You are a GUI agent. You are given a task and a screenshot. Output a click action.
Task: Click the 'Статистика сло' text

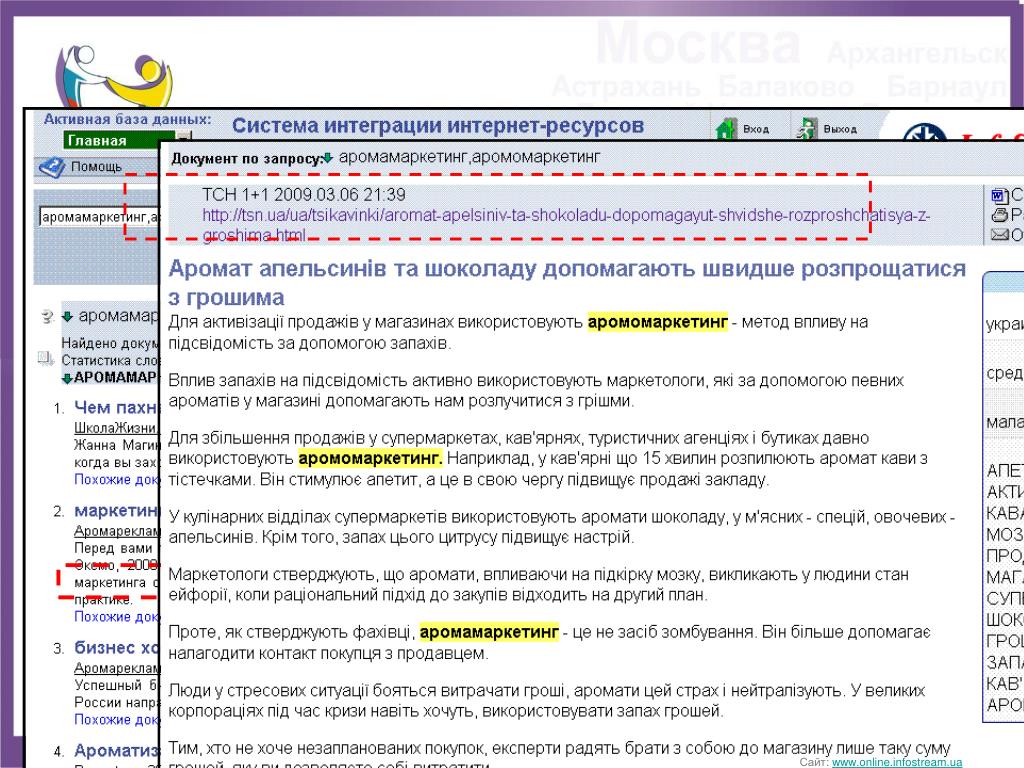coord(110,360)
